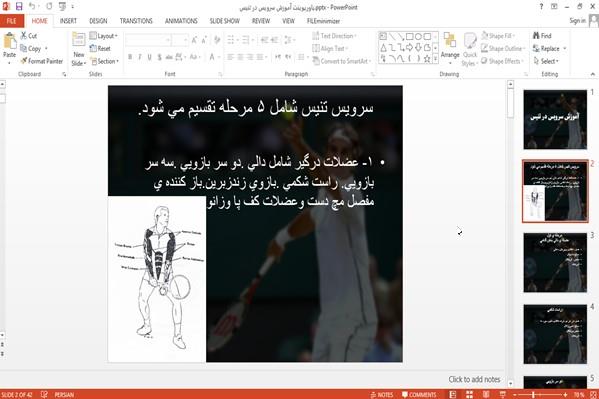Start slide show from Quick Access Toolbar icon
The image size is (599, 399).
tap(62, 6)
